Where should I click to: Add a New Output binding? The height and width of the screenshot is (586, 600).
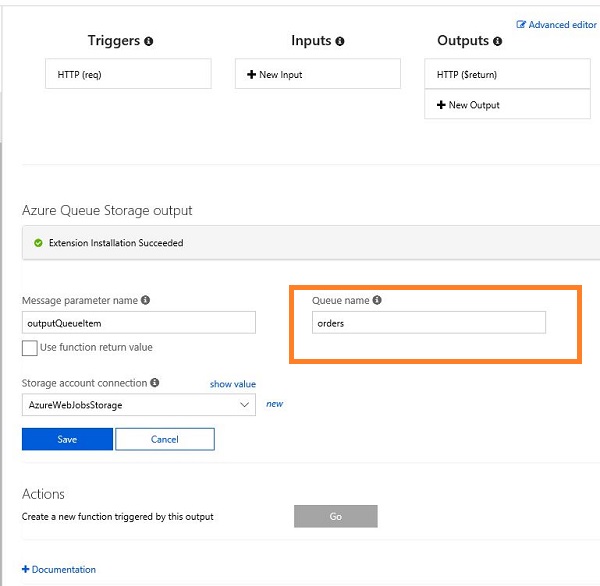click(507, 104)
